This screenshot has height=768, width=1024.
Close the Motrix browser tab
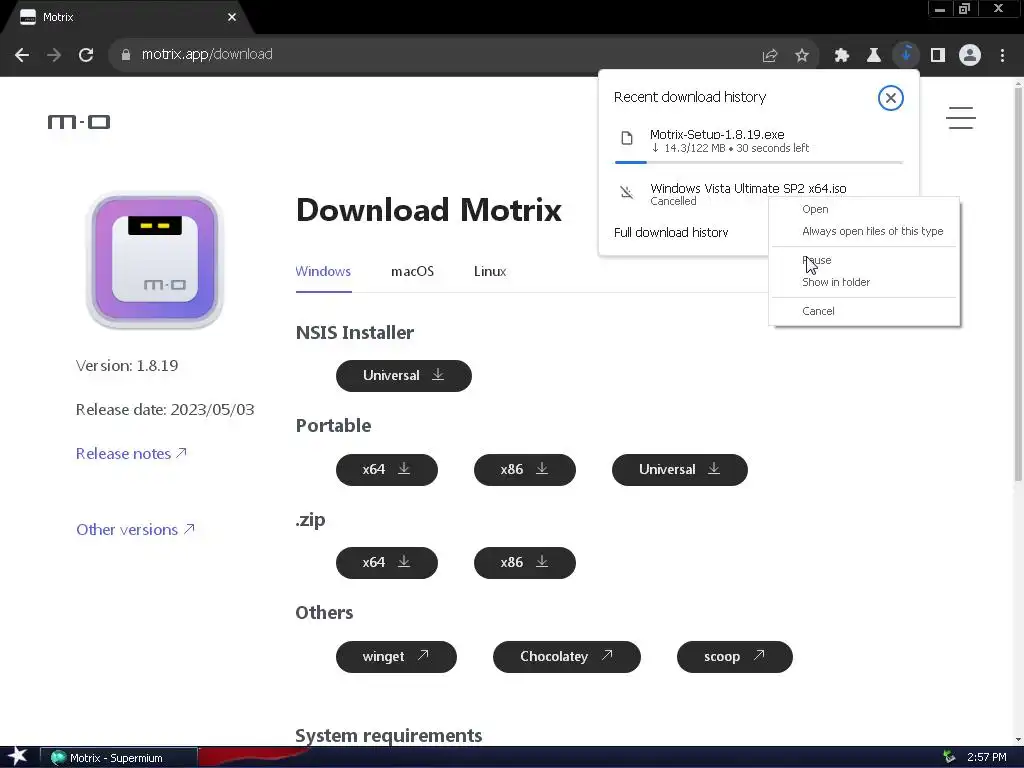232,17
